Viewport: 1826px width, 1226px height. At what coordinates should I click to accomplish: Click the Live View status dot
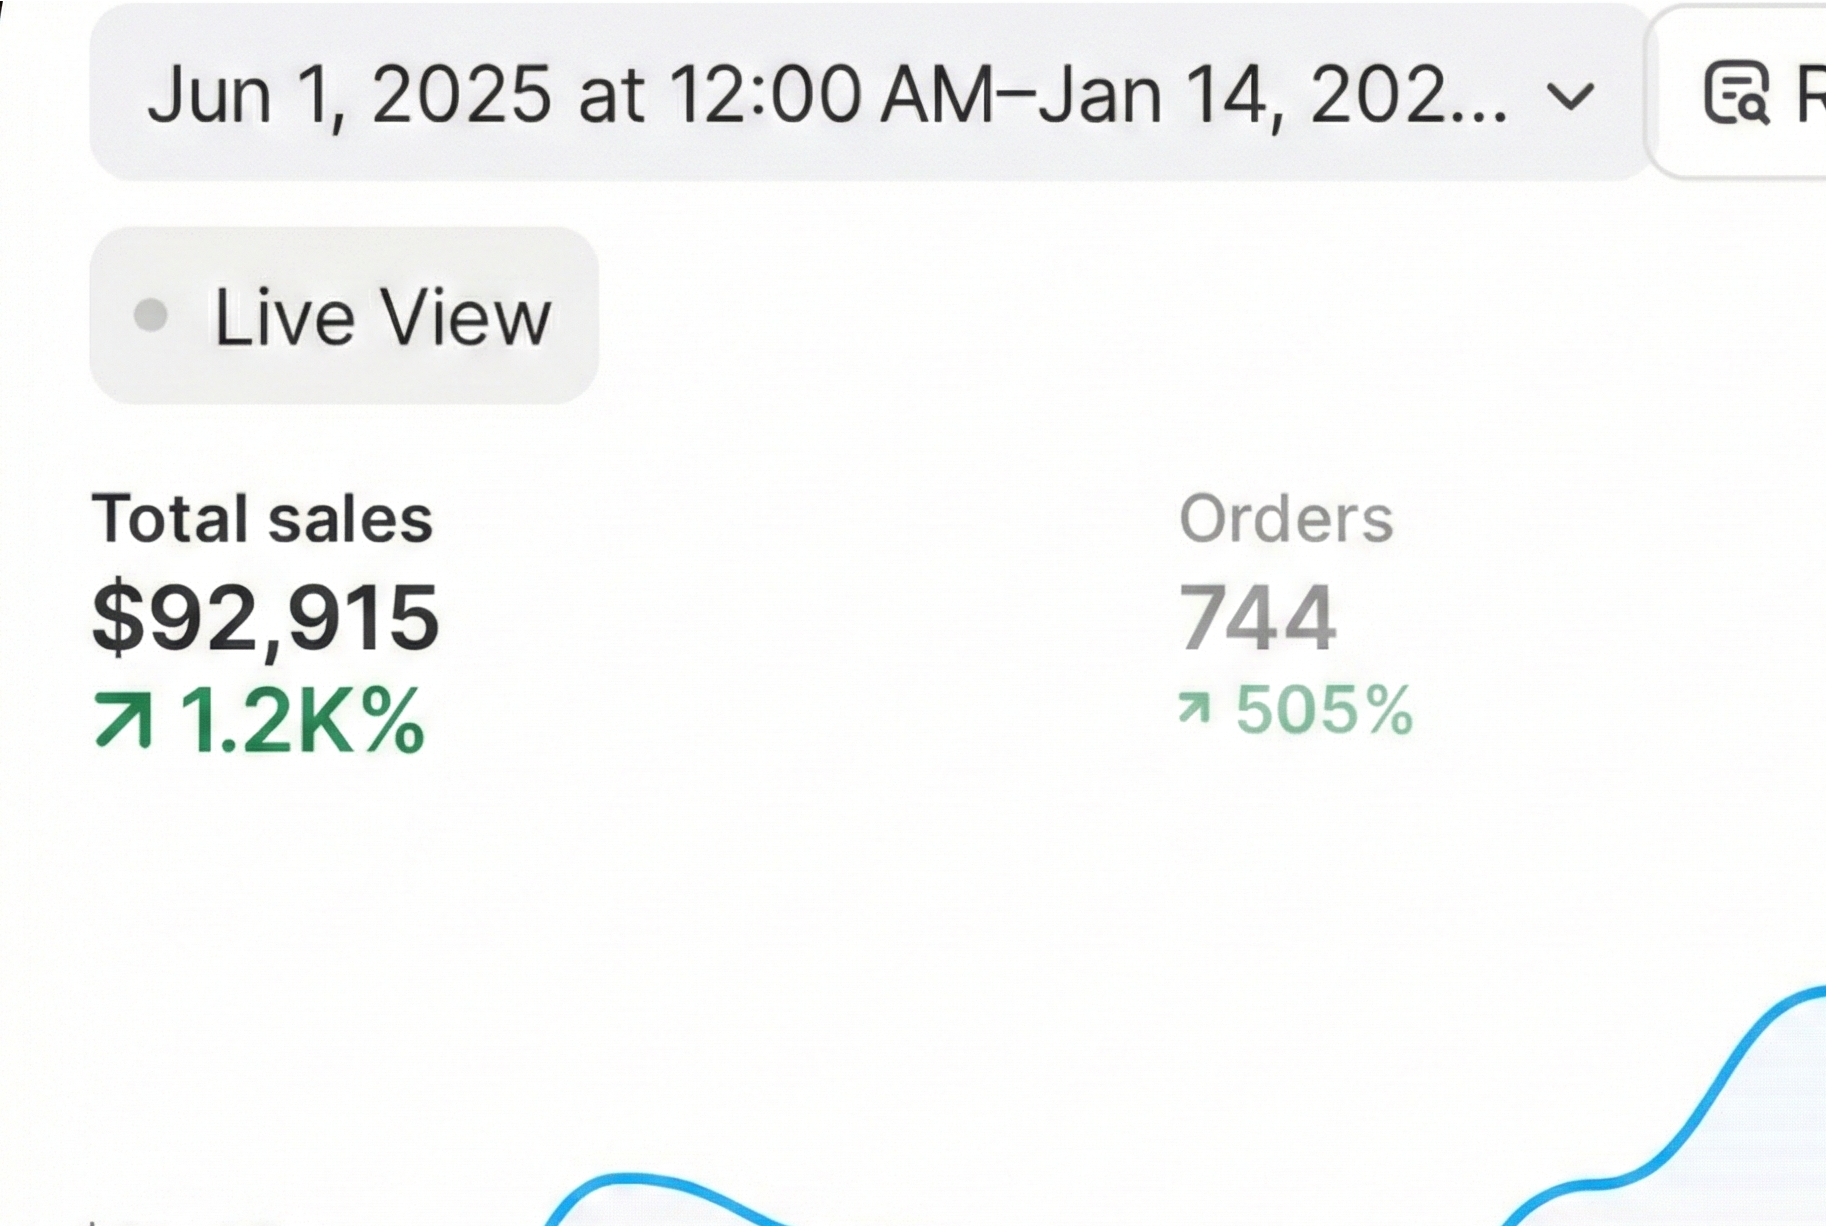152,315
